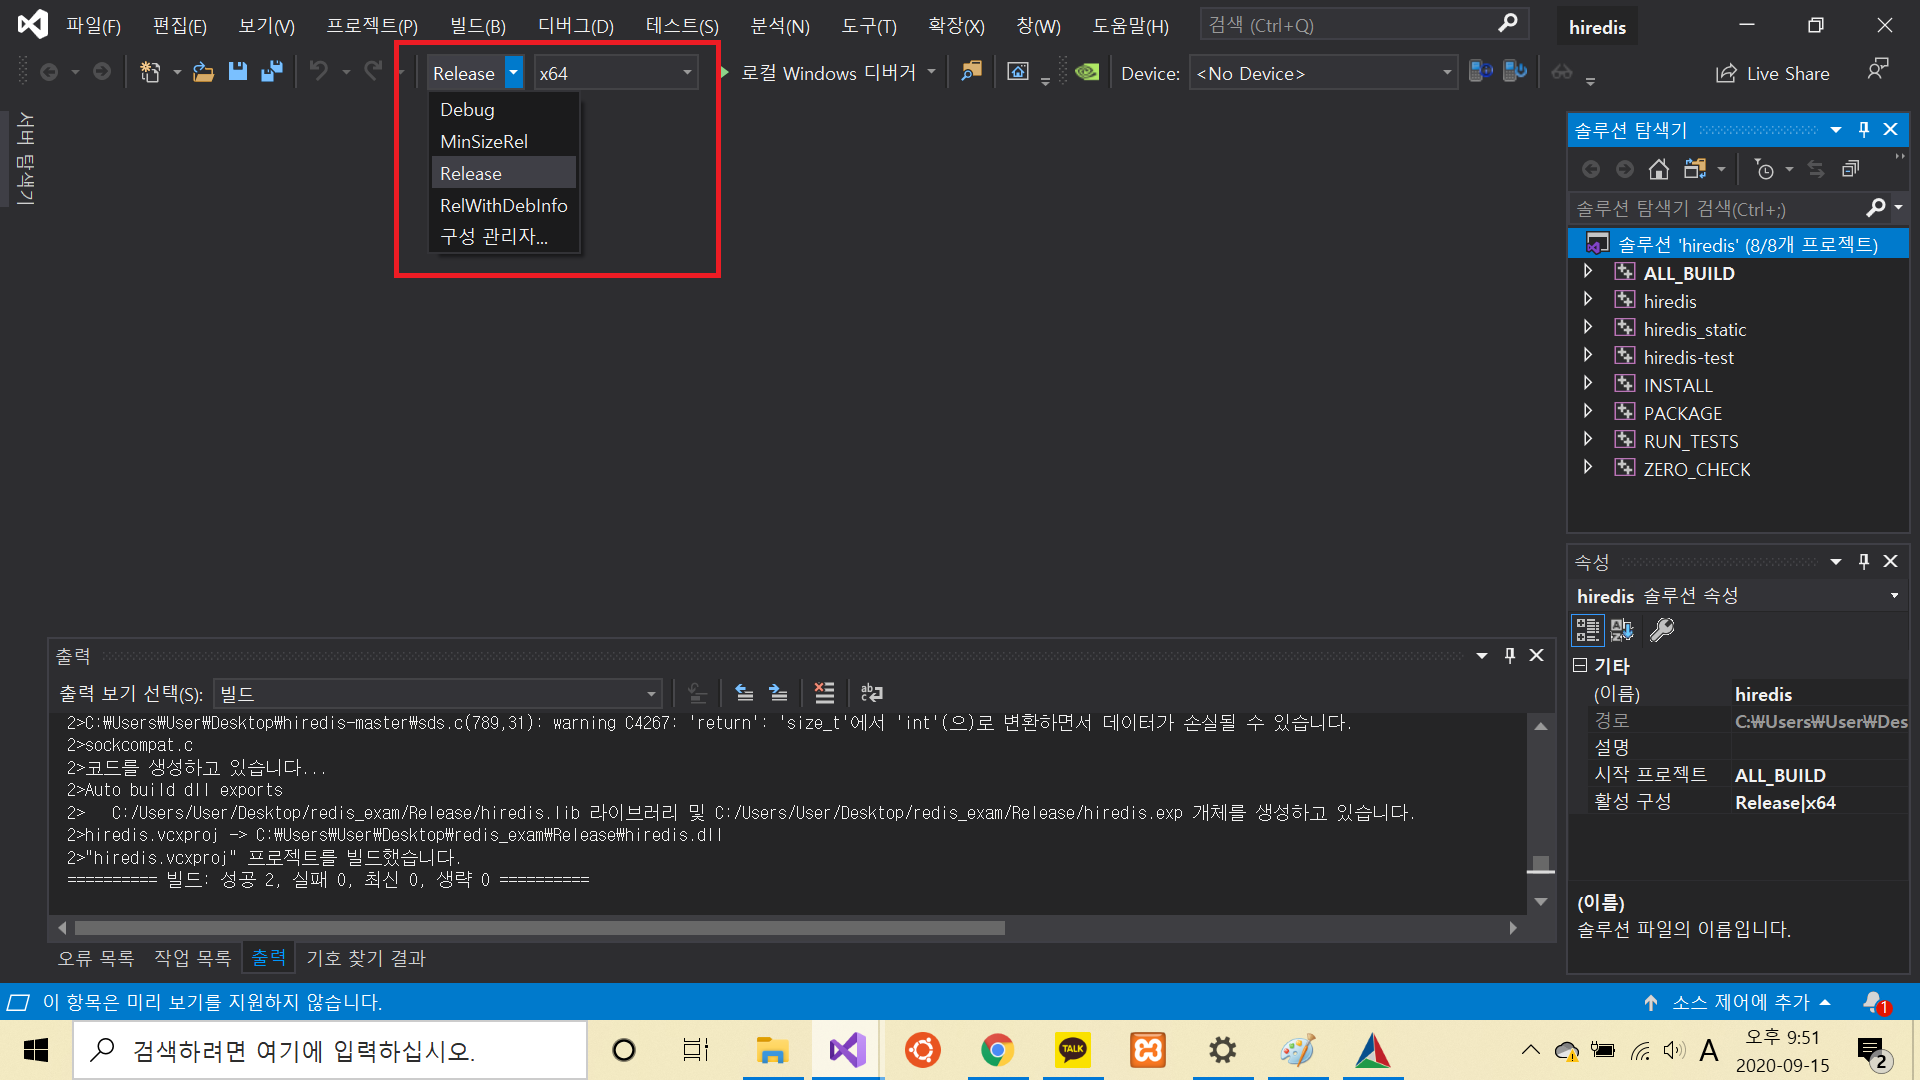Toggle word wrap in the output panel
Viewport: 1920px width, 1080px height.
pos(871,692)
